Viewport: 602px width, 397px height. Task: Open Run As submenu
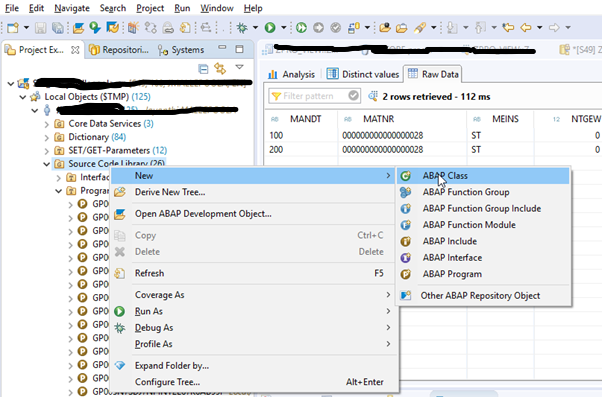click(254, 311)
